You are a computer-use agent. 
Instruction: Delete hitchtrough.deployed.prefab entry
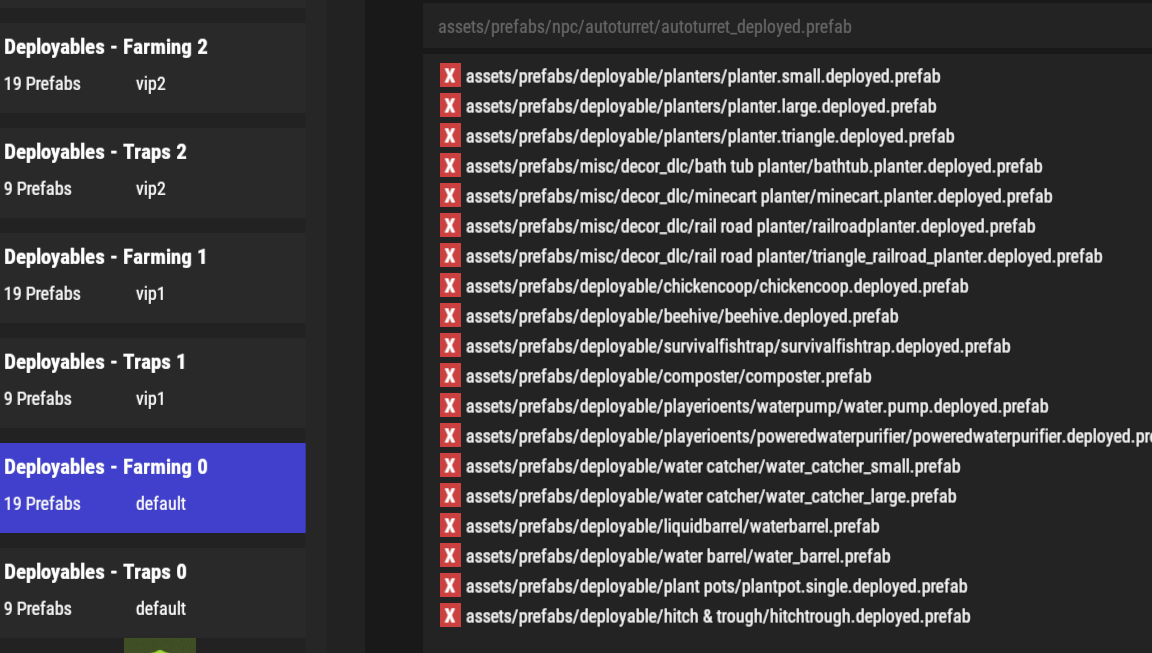click(x=450, y=616)
